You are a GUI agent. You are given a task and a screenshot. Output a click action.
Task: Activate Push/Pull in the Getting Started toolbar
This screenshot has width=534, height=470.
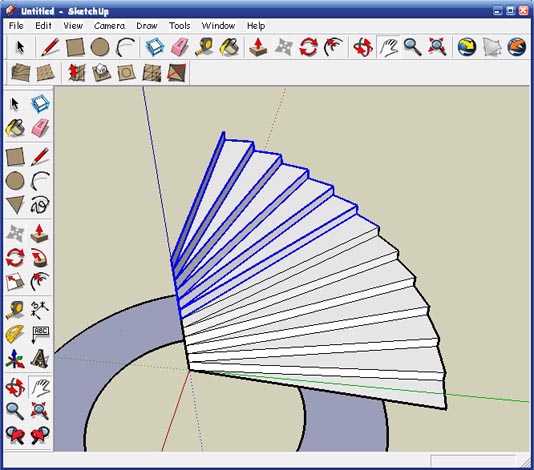(x=258, y=47)
